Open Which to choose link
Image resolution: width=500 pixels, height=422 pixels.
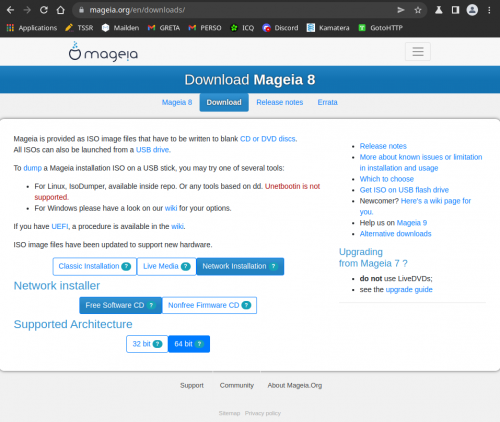[x=387, y=179]
